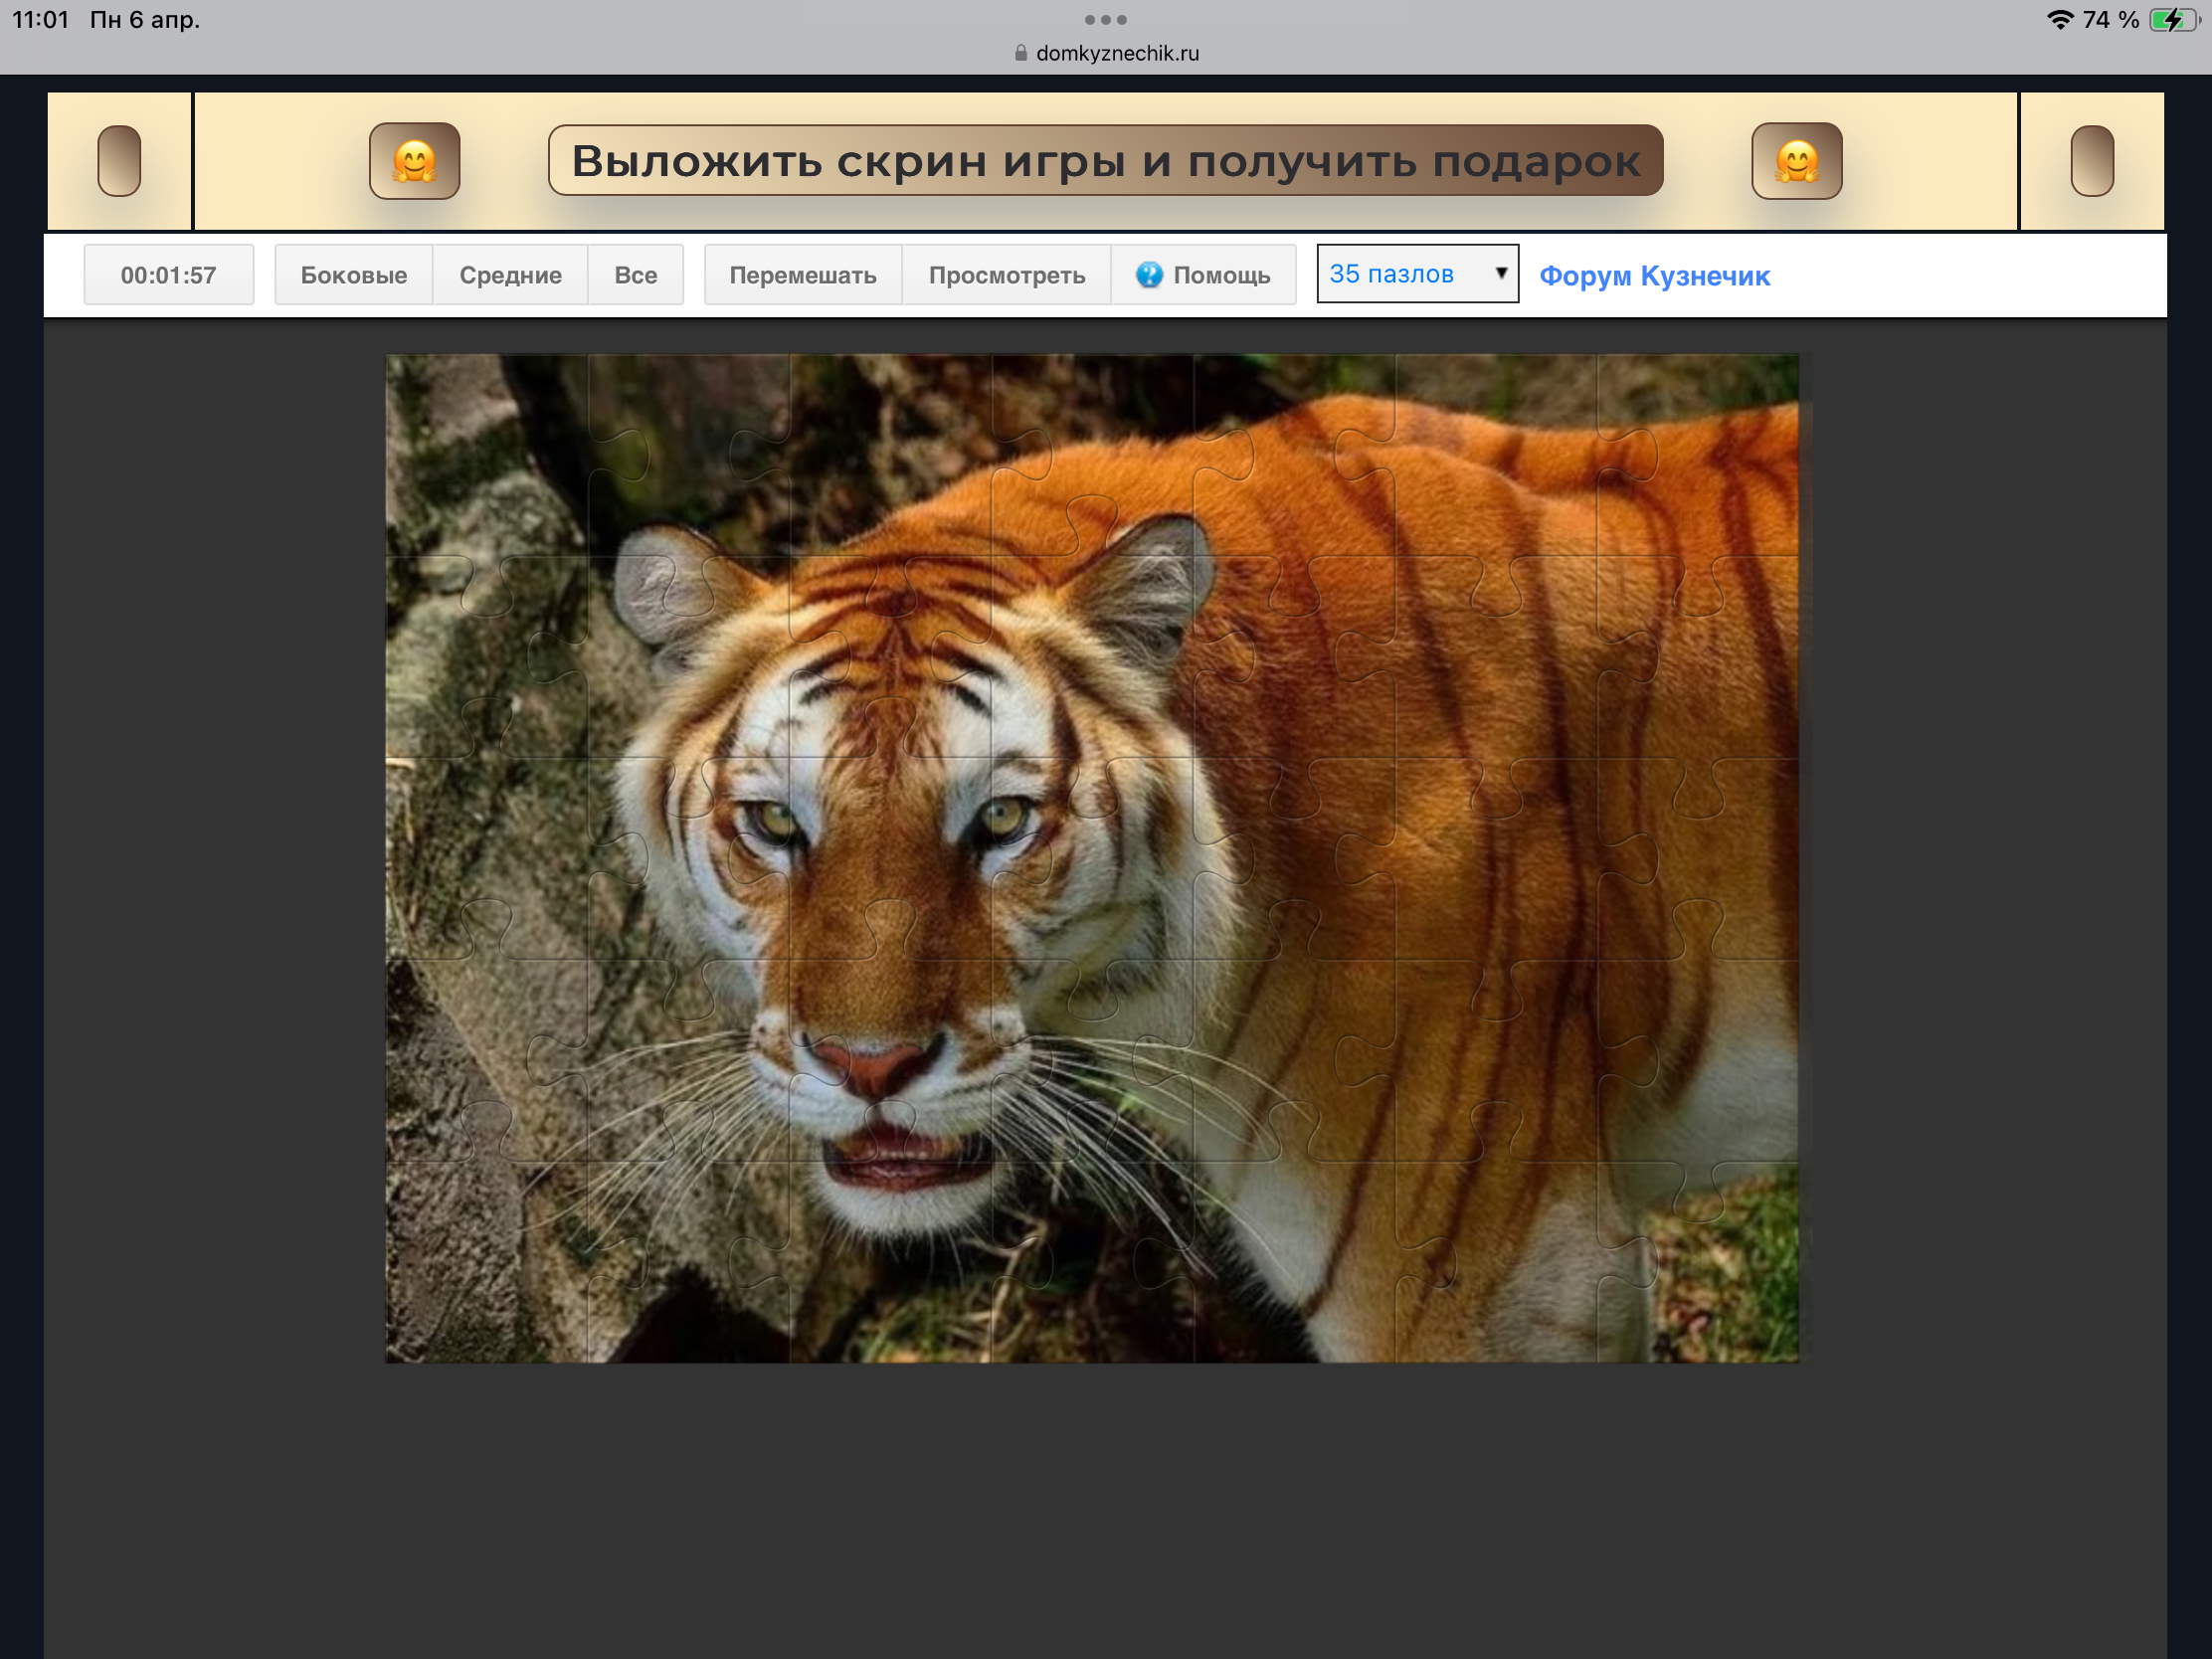2212x1659 pixels.
Task: Click the left hugging emoji button
Action: pyautogui.click(x=414, y=161)
